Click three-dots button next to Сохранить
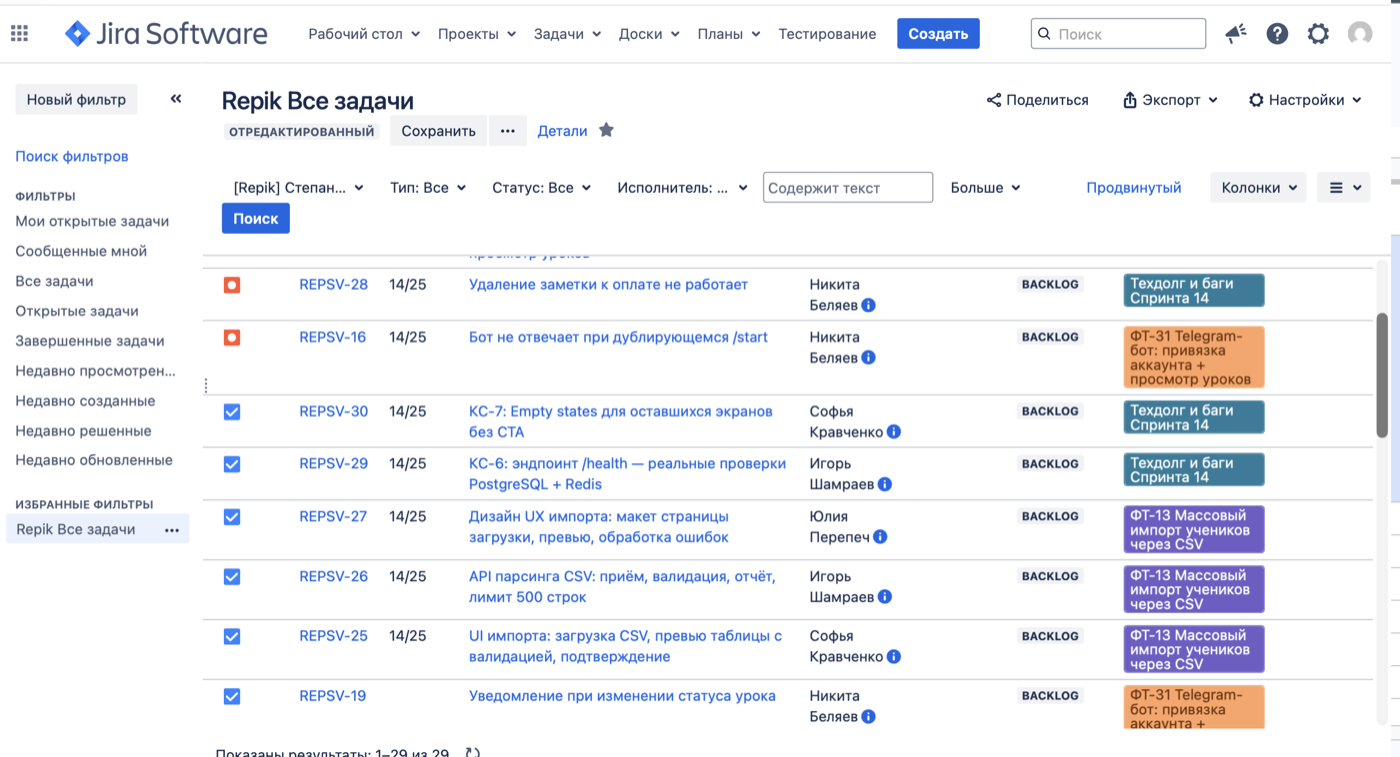Image resolution: width=1400 pixels, height=757 pixels. [x=508, y=131]
